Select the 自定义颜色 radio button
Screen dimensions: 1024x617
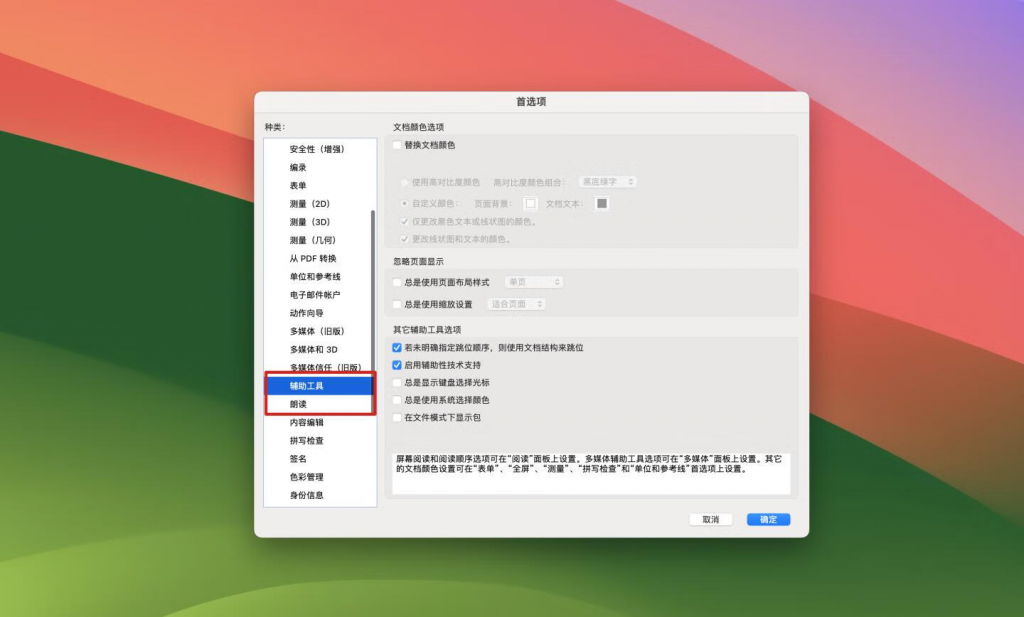404,202
